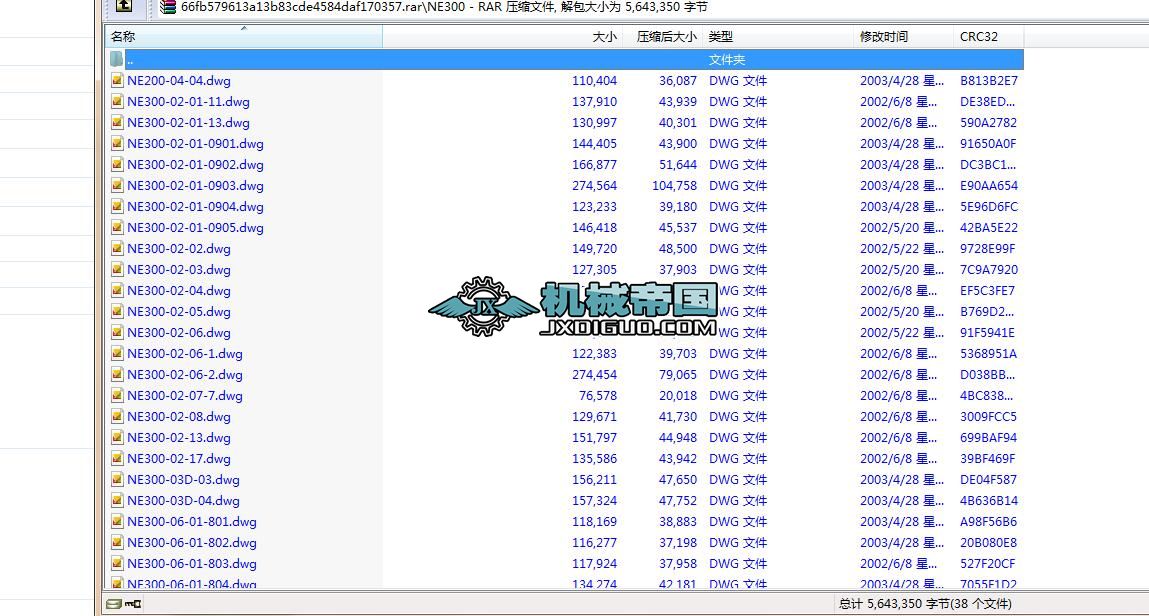Click the file icon of NE300-02-05.dwg
Viewport: 1149px width, 616px height.
117,311
